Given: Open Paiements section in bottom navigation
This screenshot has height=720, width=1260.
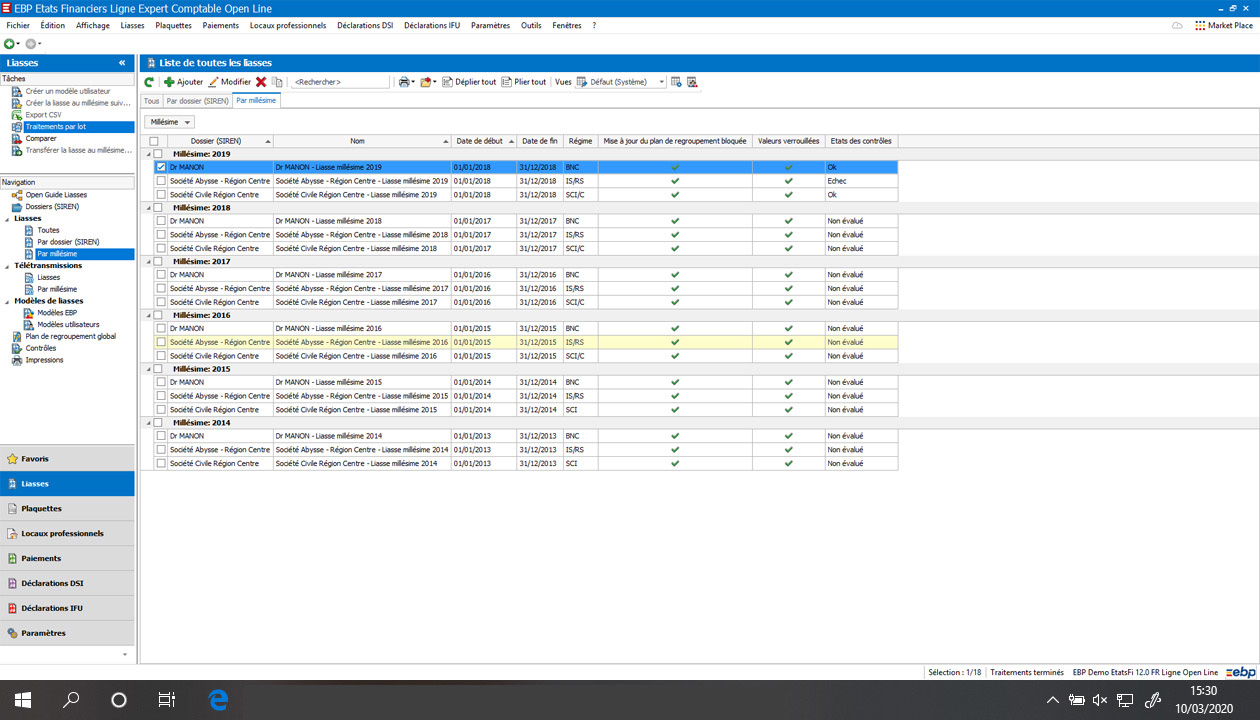Looking at the screenshot, I should click(67, 559).
